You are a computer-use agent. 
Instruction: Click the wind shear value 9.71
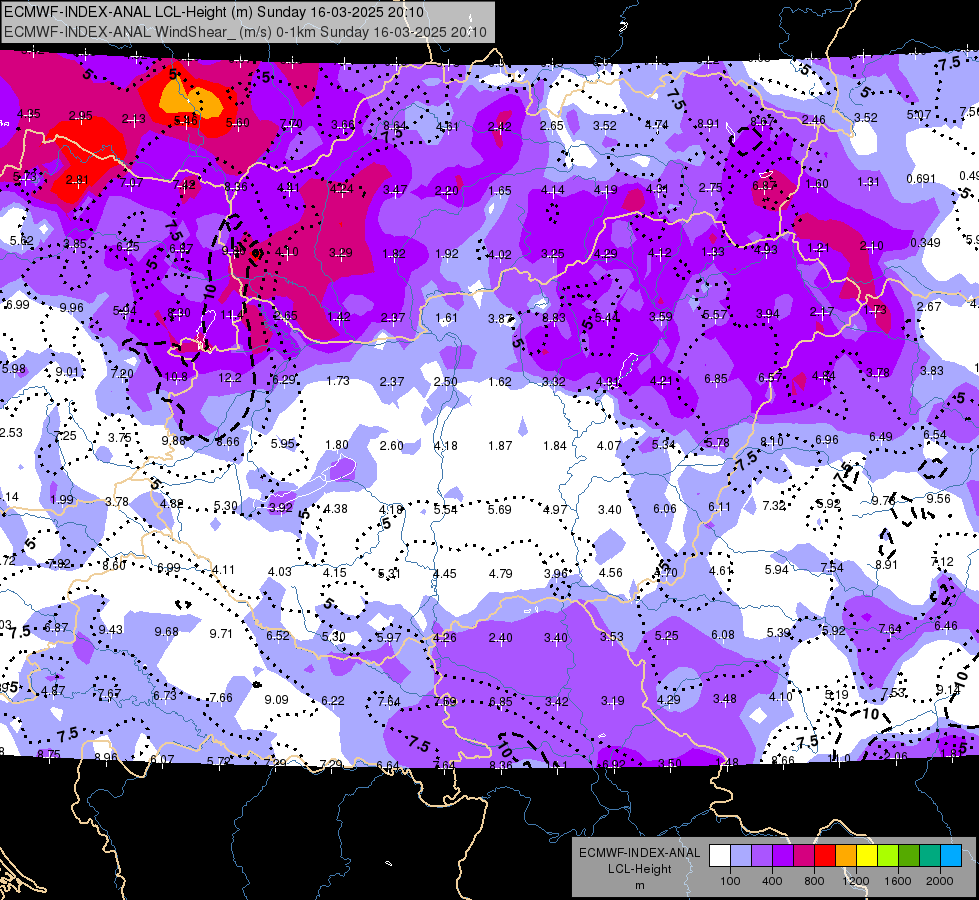(221, 633)
